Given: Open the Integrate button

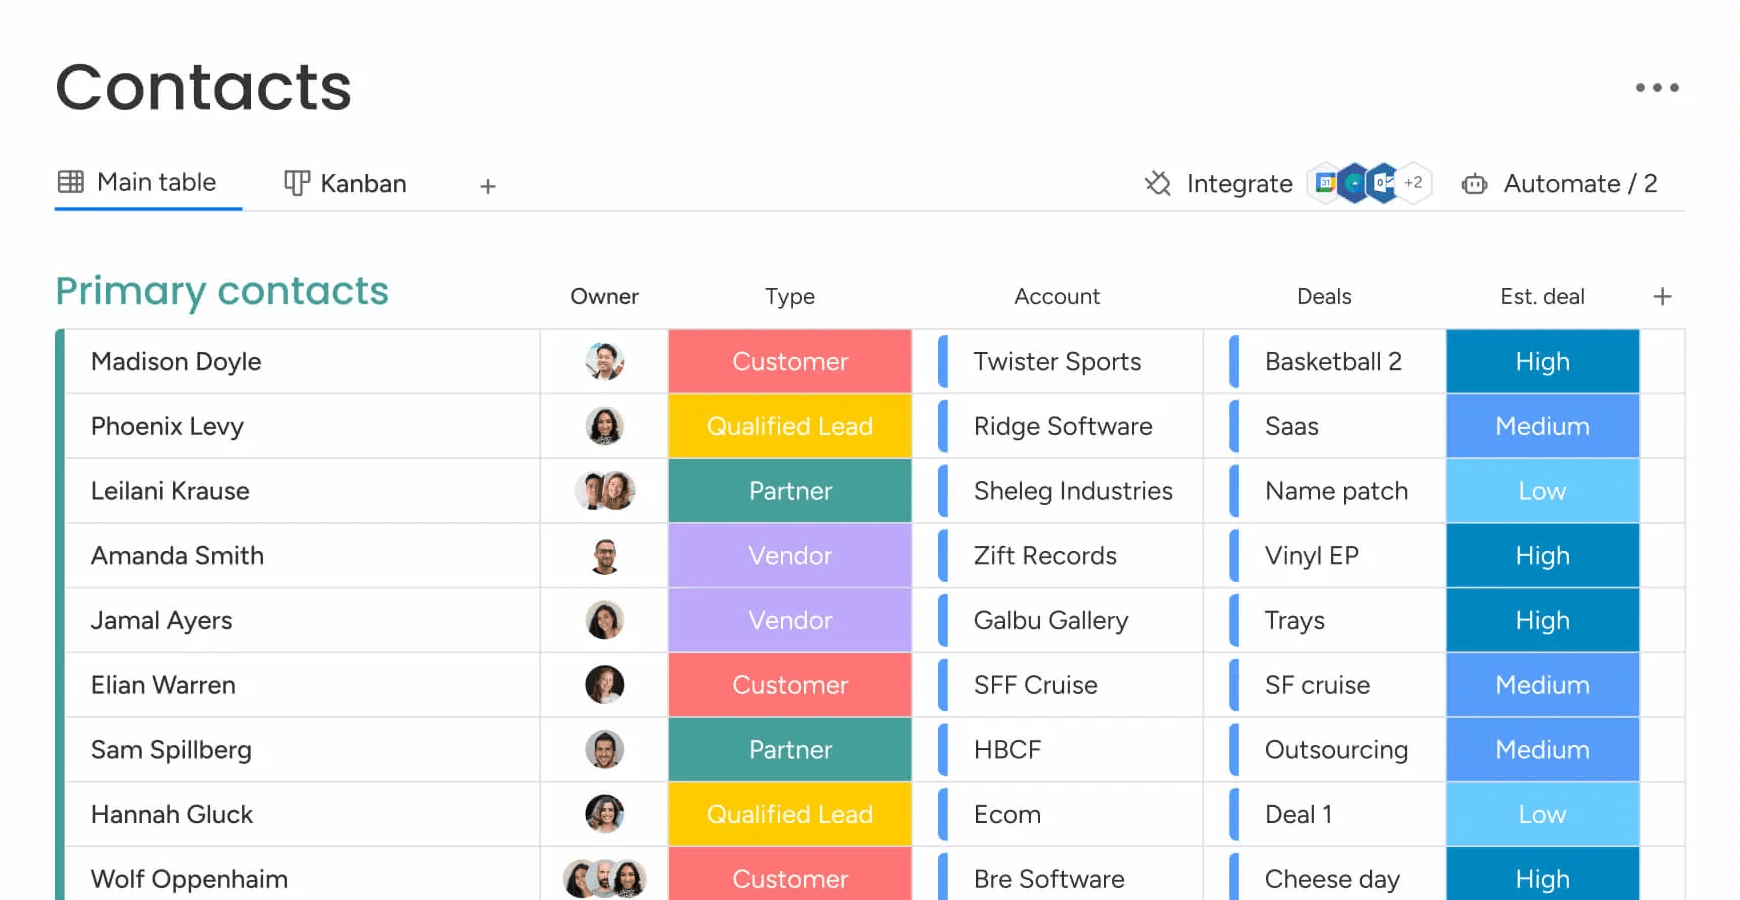Looking at the screenshot, I should (1238, 184).
